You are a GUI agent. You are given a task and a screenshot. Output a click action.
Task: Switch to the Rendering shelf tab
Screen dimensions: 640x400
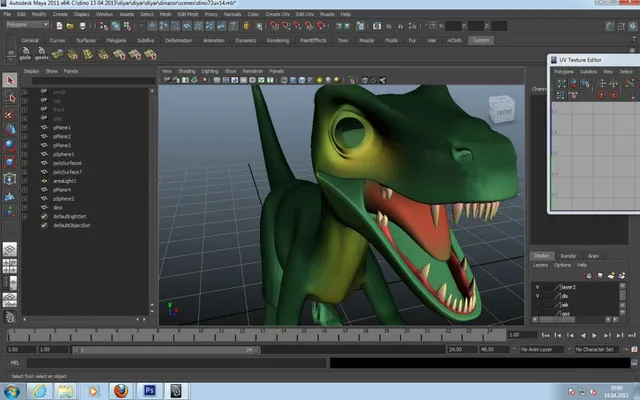pyautogui.click(x=278, y=40)
